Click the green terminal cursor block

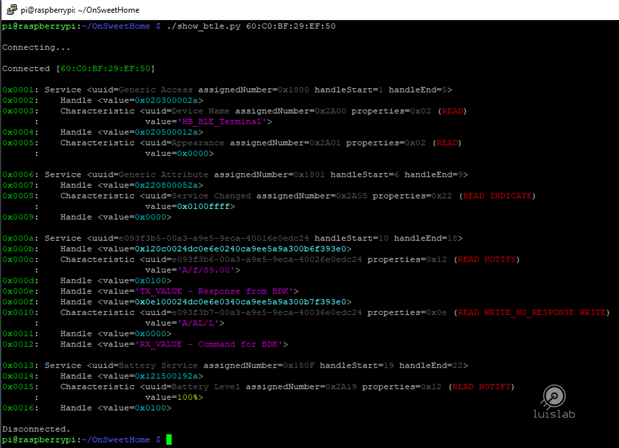169,440
